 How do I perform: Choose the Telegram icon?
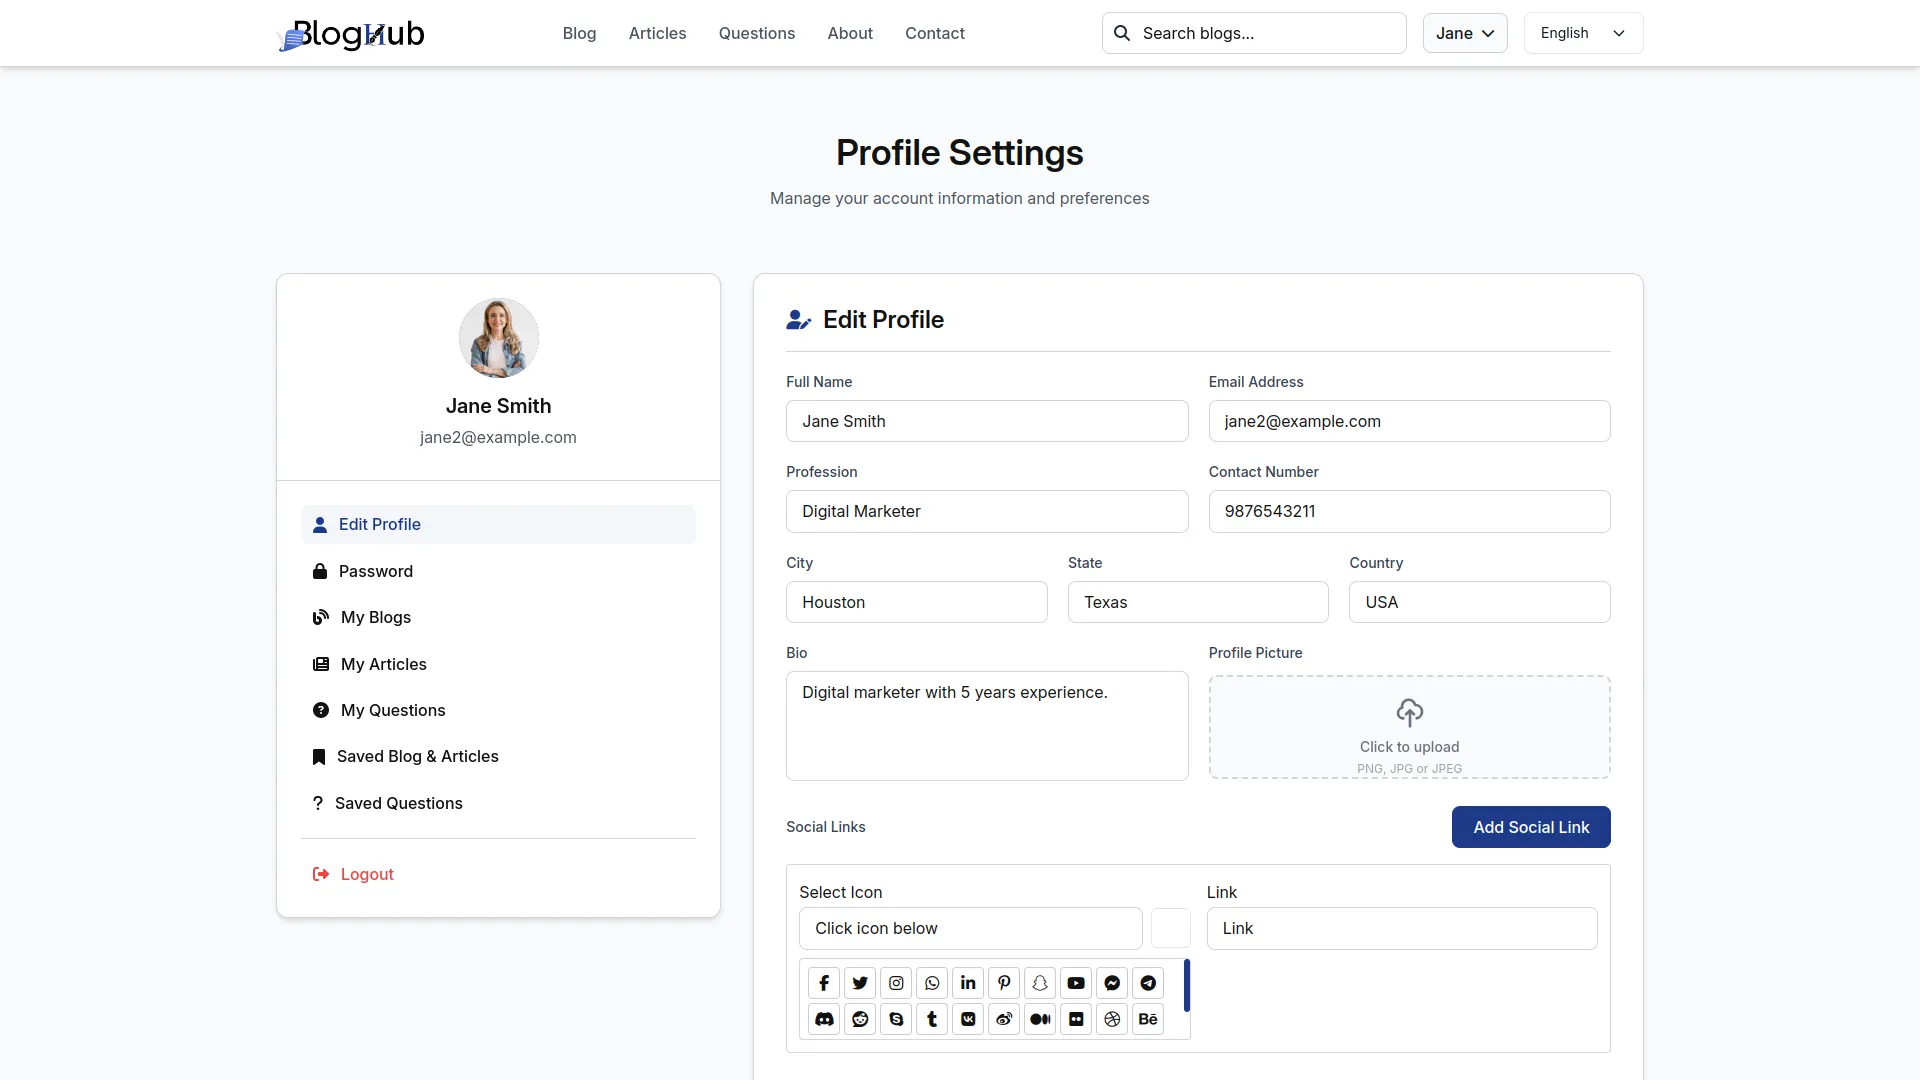[1148, 983]
